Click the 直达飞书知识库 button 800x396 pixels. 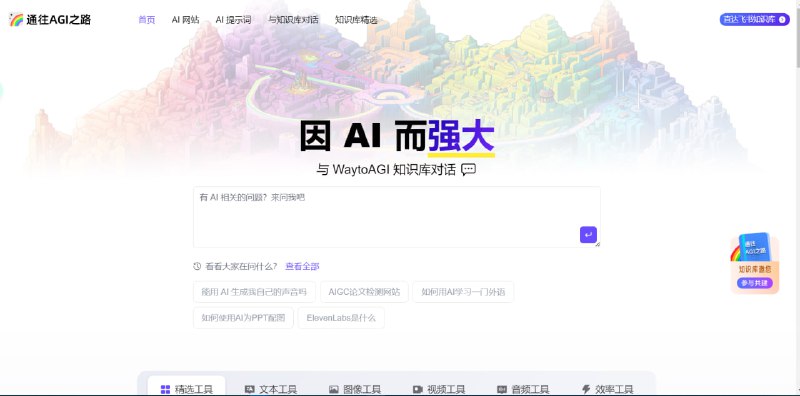click(755, 19)
